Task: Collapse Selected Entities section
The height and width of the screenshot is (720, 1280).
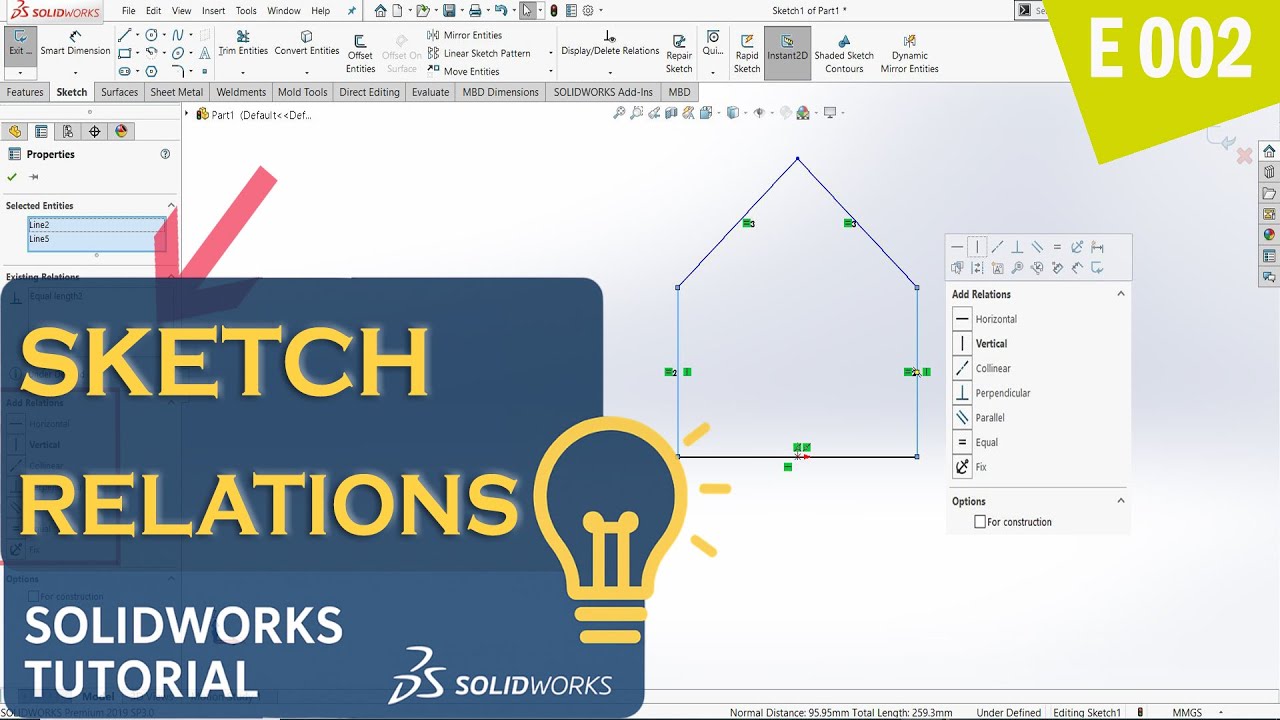Action: 171,206
